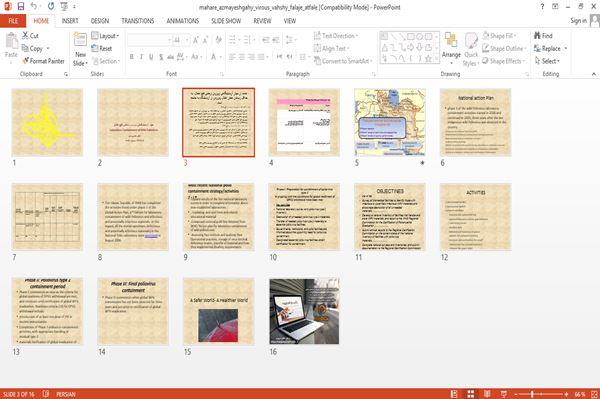Click the Arrange icon

coord(451,41)
